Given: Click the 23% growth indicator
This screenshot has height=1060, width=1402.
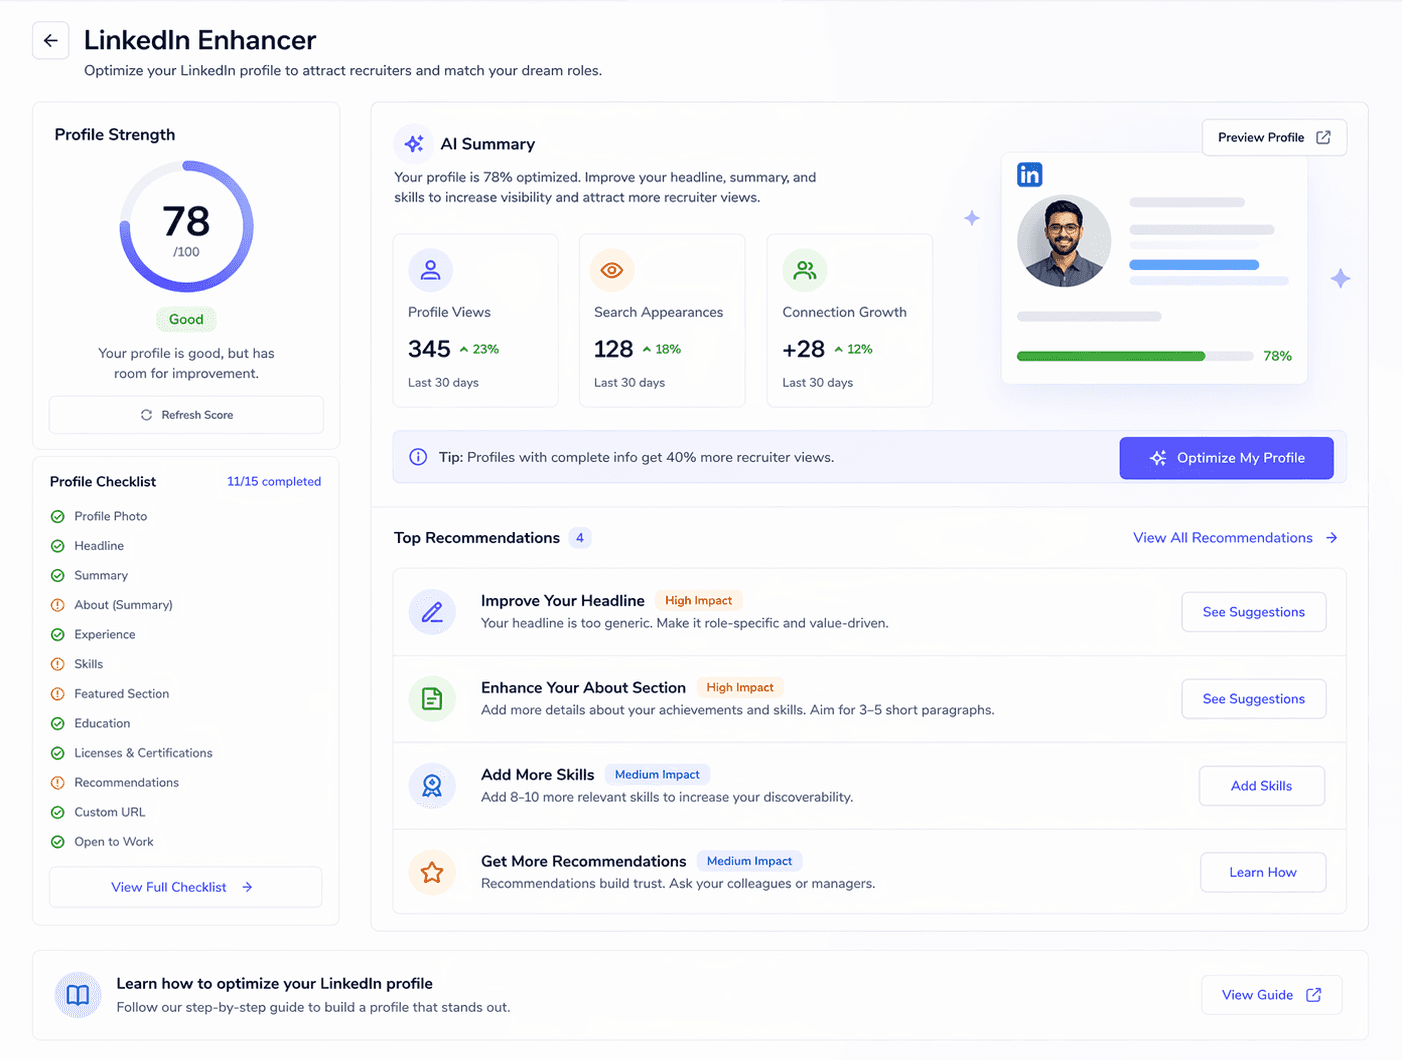Looking at the screenshot, I should click(x=479, y=349).
